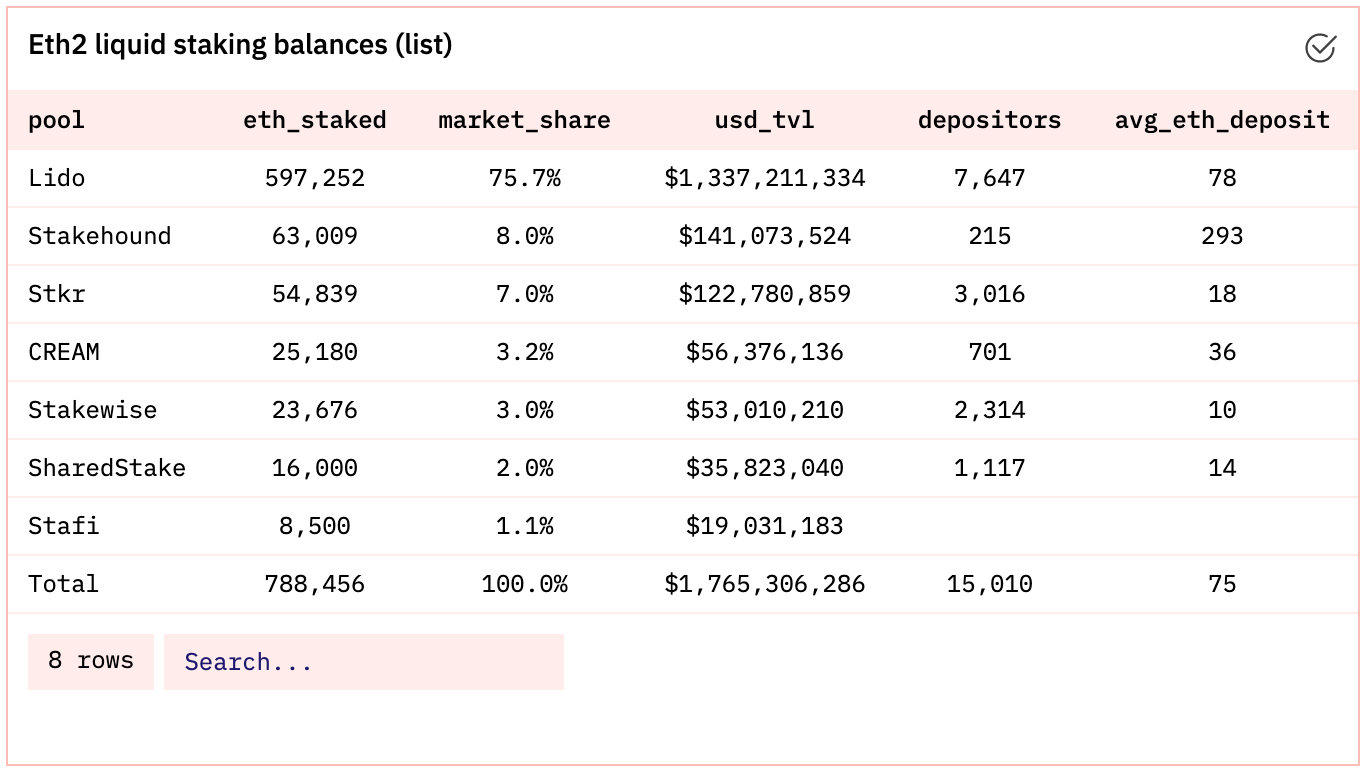Click market share 100.0%
This screenshot has height=770, width=1366.
pyautogui.click(x=525, y=584)
